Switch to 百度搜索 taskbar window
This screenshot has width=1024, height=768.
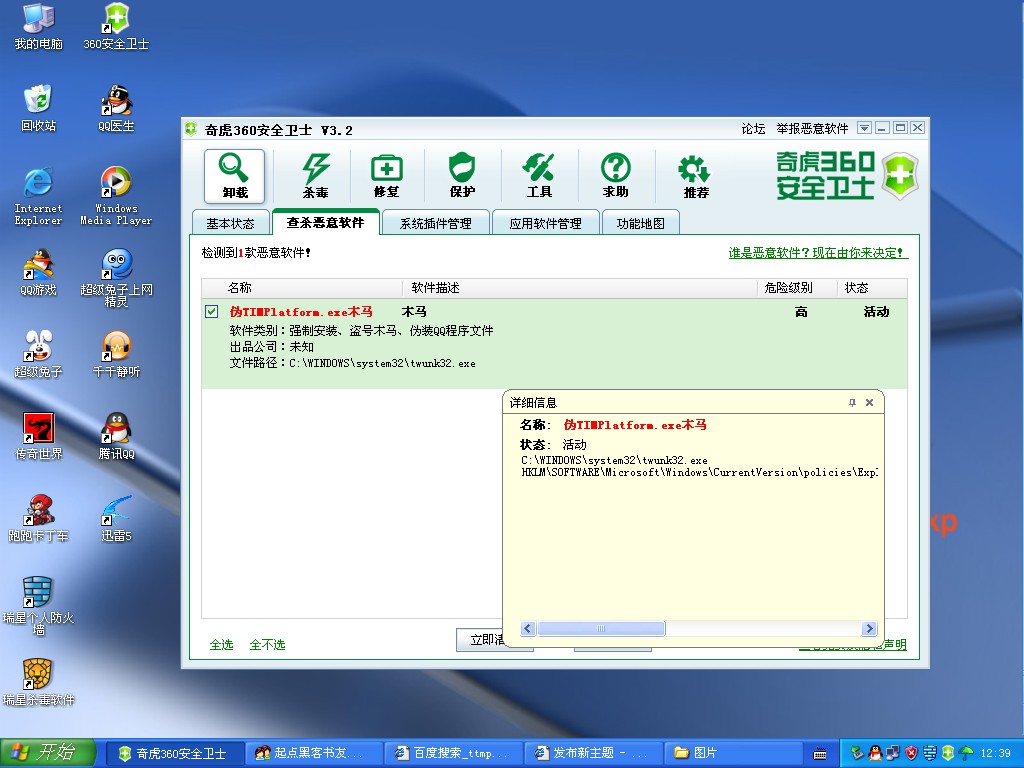(455, 753)
